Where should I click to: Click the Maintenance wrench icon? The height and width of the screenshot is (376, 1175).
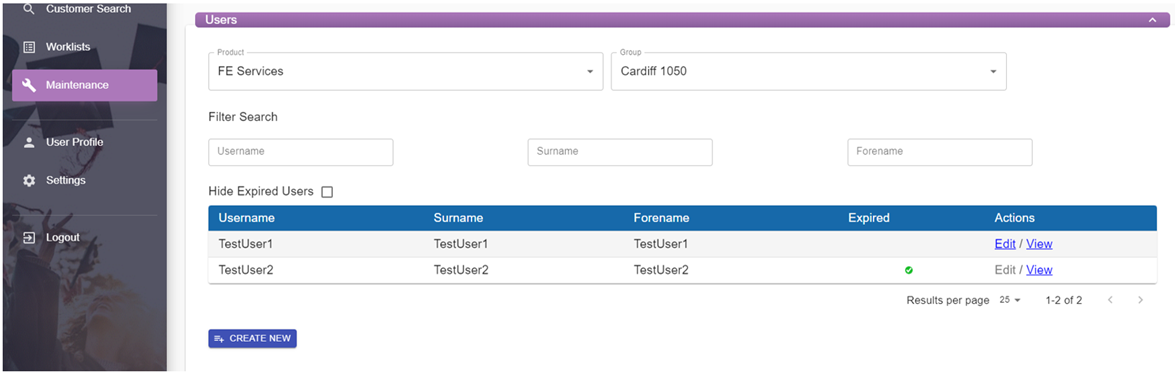tap(29, 85)
